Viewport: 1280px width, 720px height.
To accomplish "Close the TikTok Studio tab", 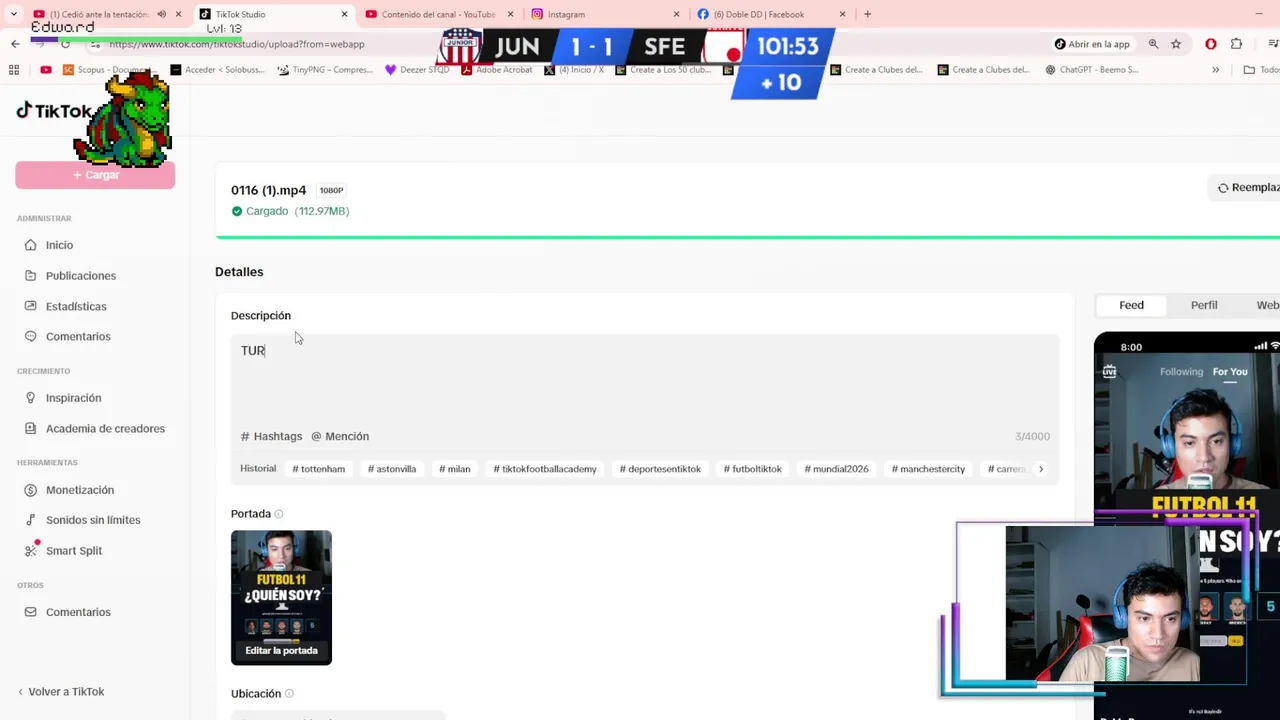I will point(344,14).
